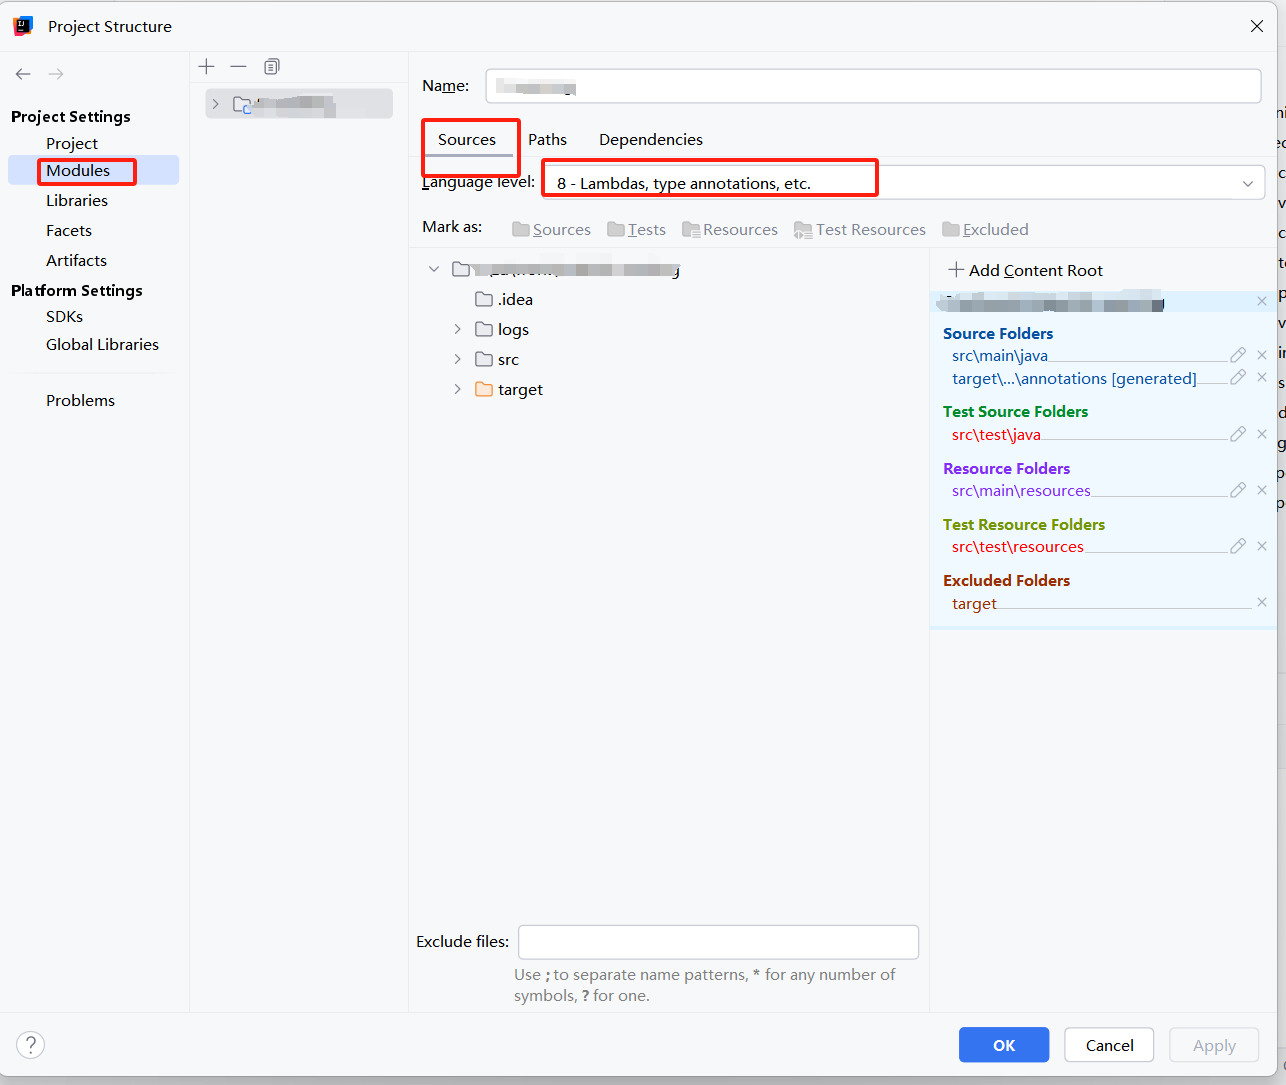Screen dimensions: 1286x1085
Task: Open Facets settings page
Action: (x=69, y=231)
